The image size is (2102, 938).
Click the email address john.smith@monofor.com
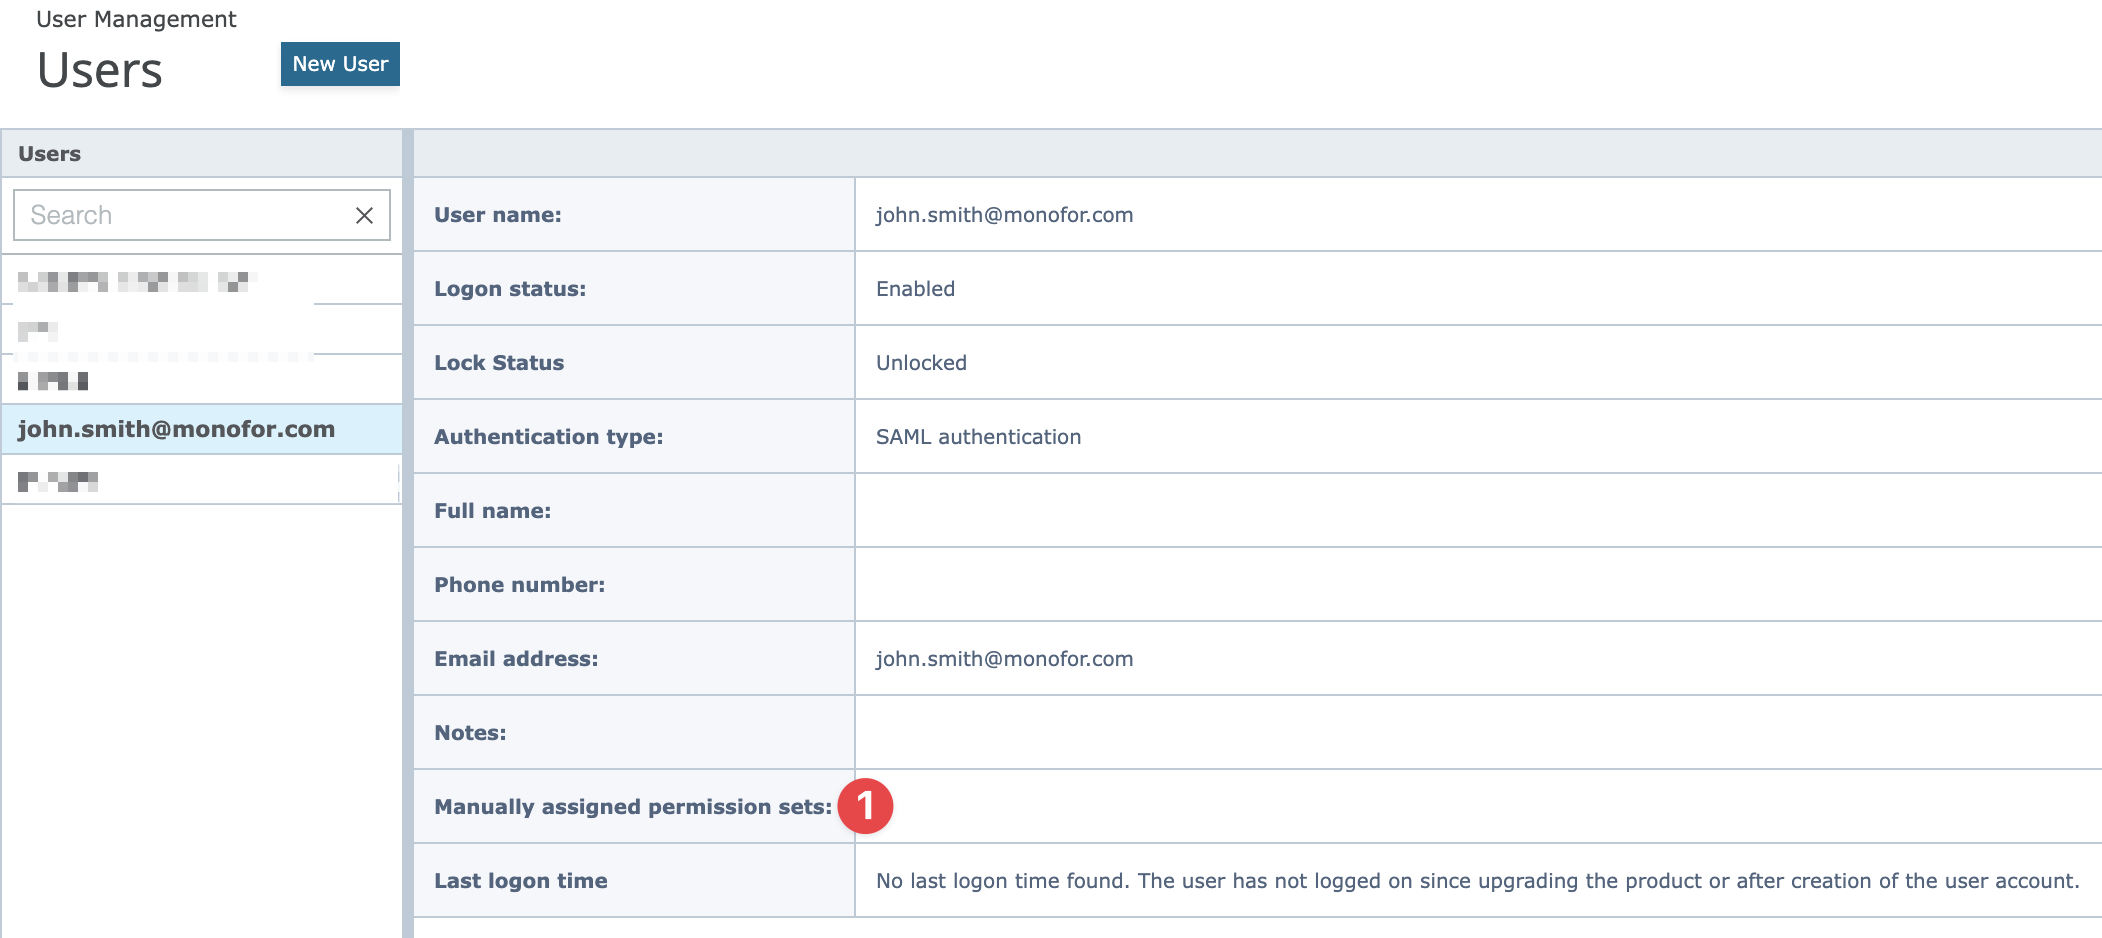click(1004, 658)
